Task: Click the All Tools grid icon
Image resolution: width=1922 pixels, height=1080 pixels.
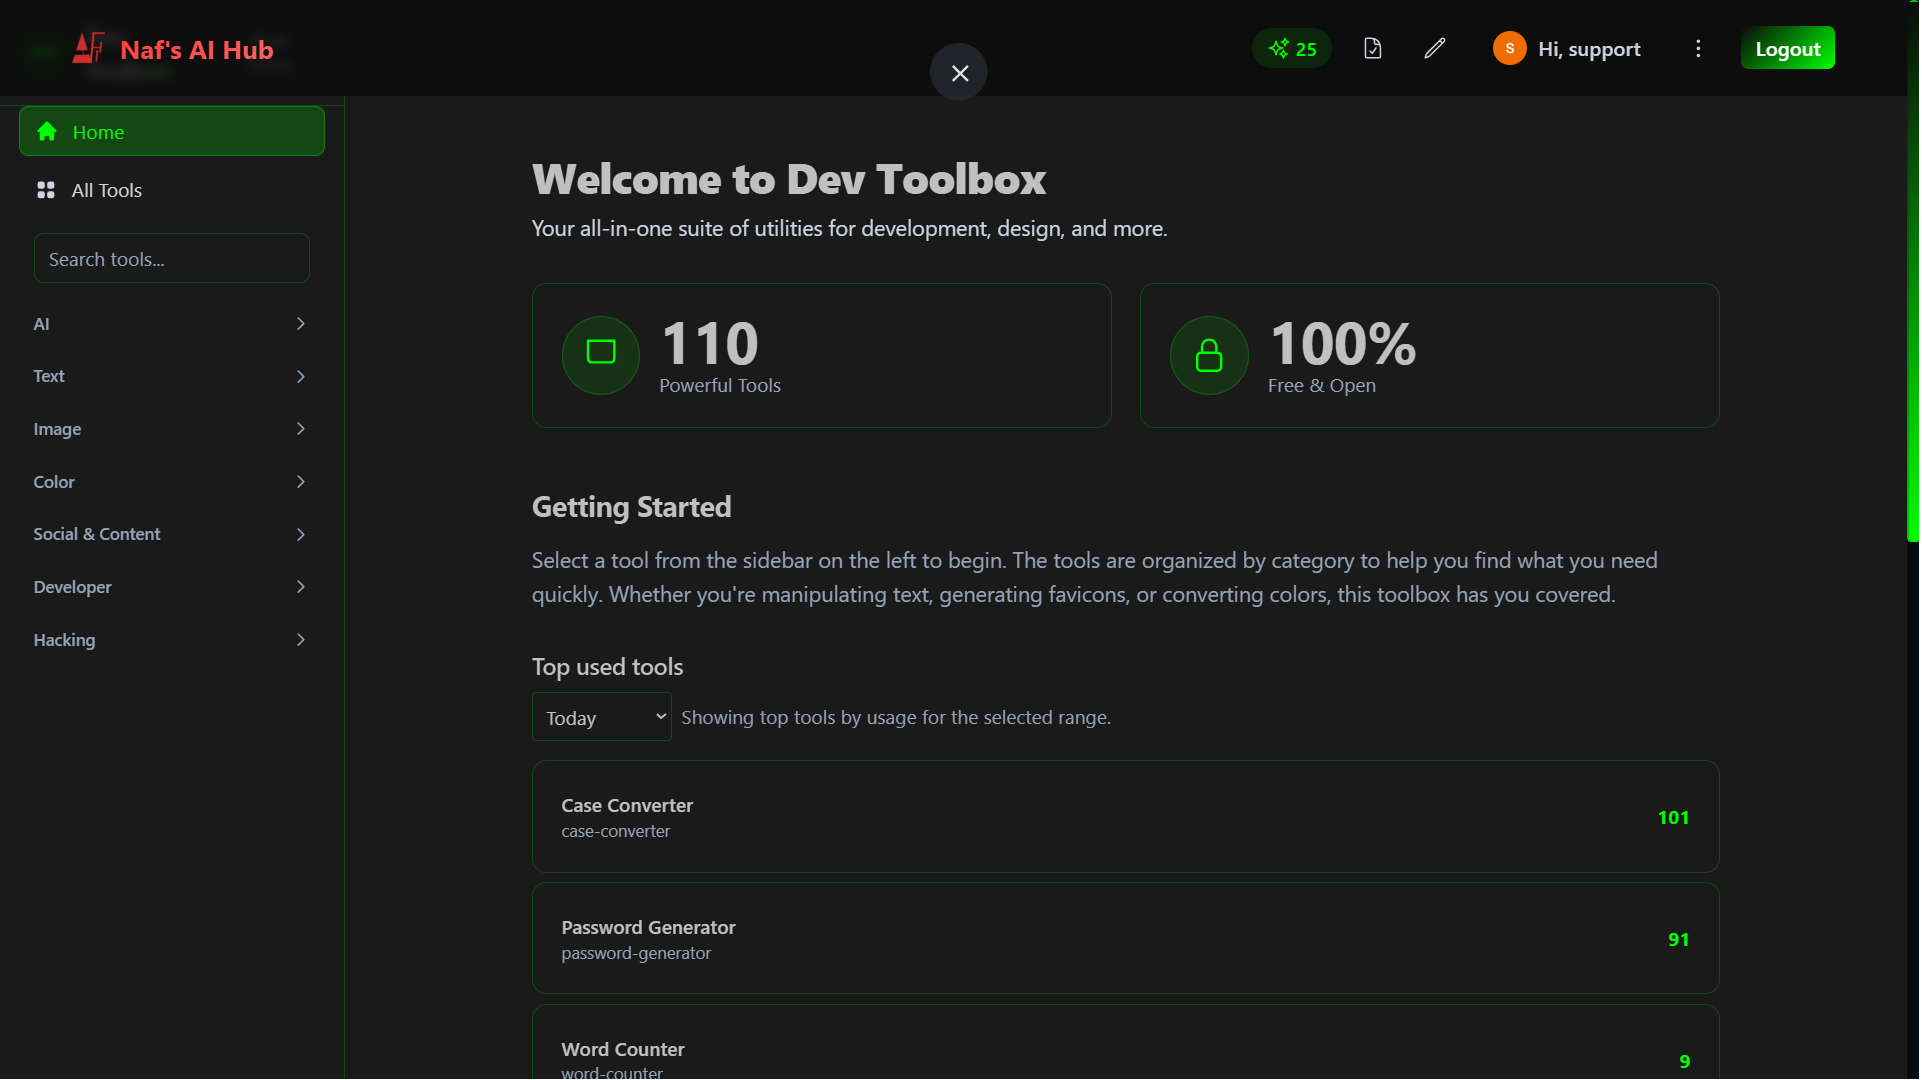Action: [x=46, y=190]
